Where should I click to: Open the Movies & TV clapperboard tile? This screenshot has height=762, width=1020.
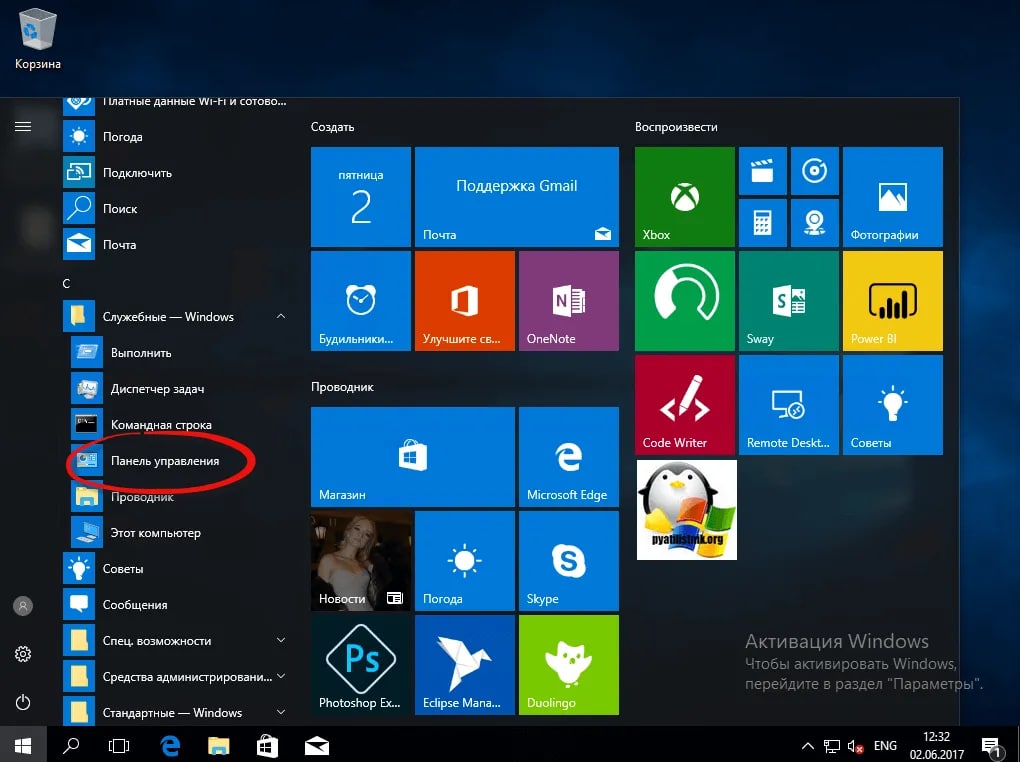pyautogui.click(x=762, y=170)
